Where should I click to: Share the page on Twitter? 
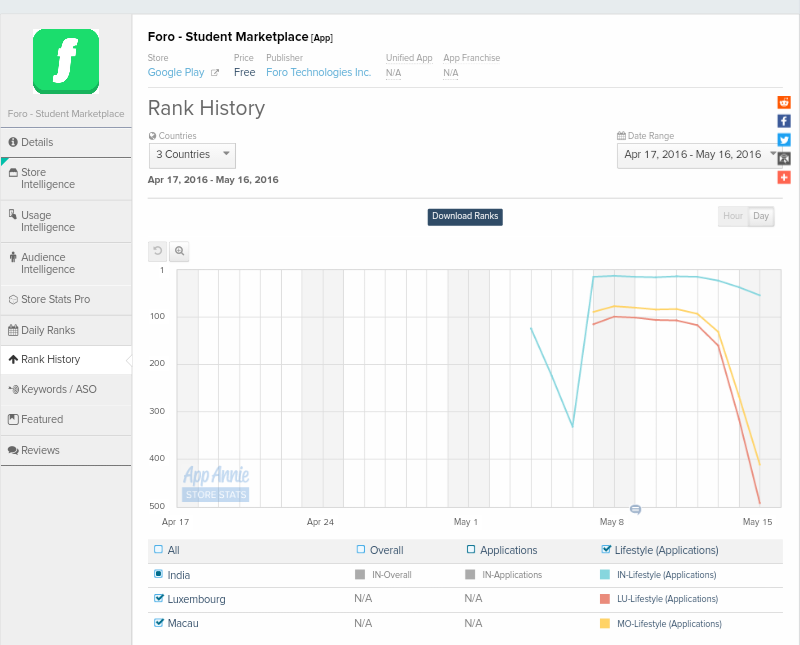point(784,140)
